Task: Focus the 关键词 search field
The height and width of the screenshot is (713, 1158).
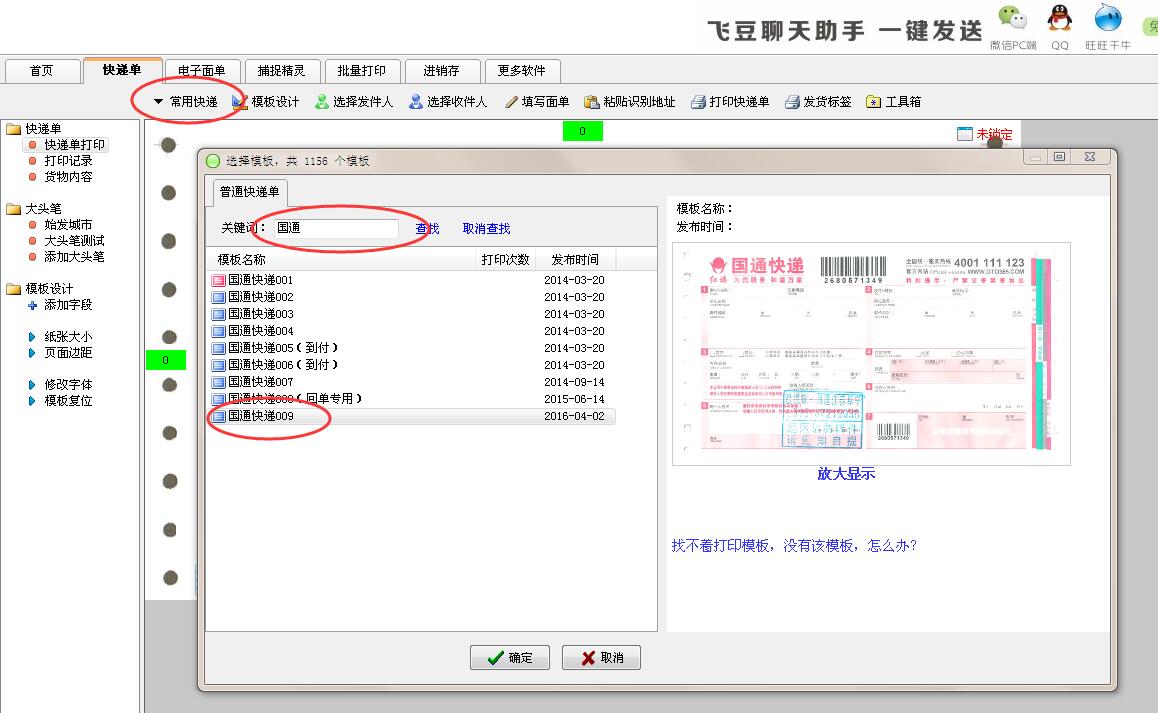Action: tap(336, 228)
